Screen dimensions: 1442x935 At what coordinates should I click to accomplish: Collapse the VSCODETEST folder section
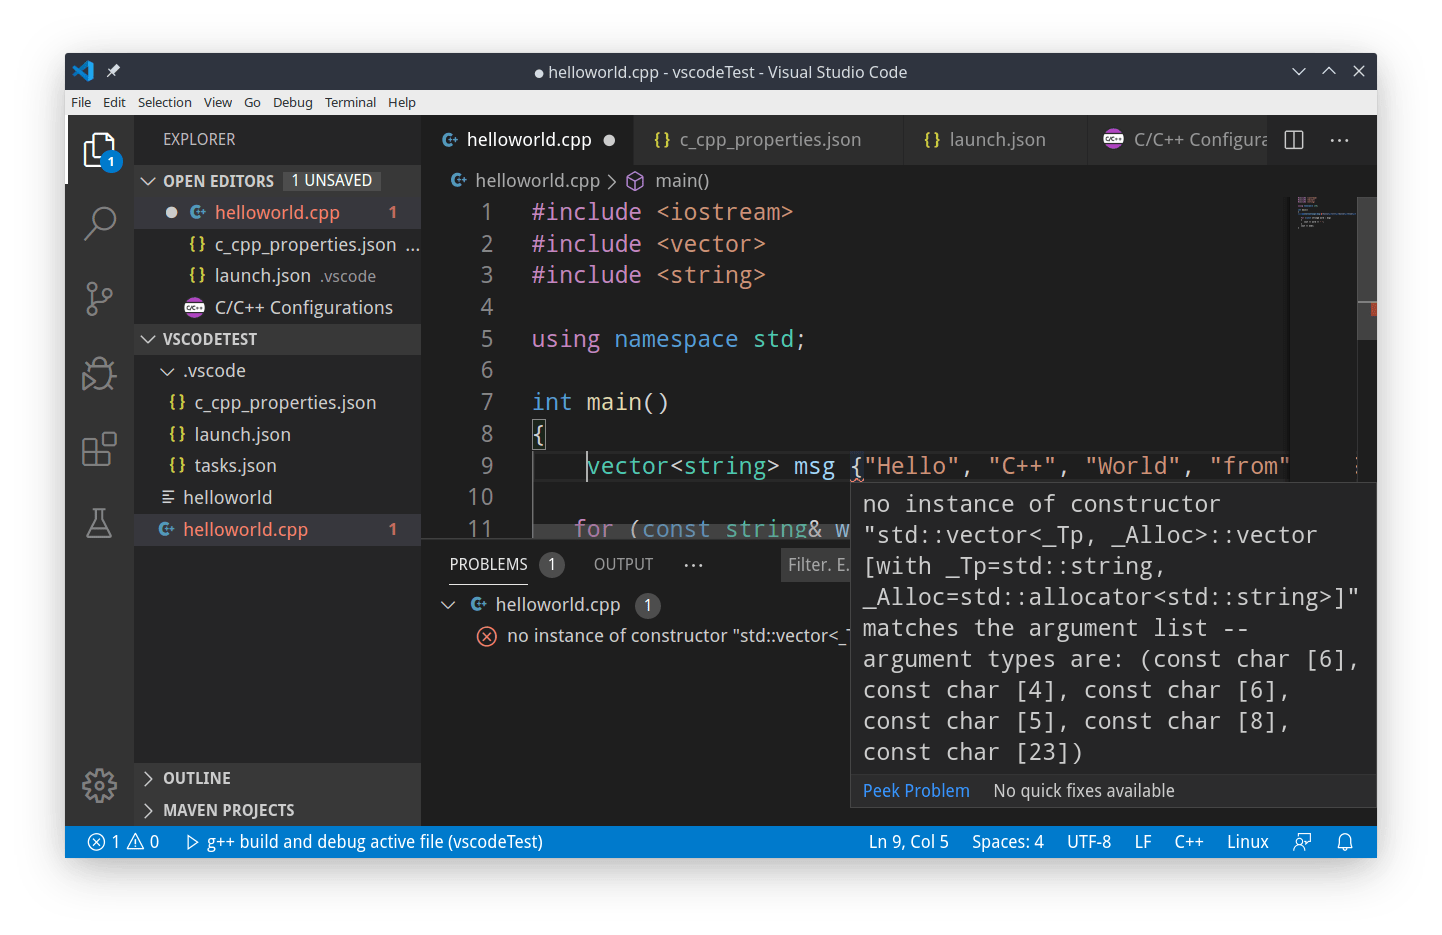(278, 339)
